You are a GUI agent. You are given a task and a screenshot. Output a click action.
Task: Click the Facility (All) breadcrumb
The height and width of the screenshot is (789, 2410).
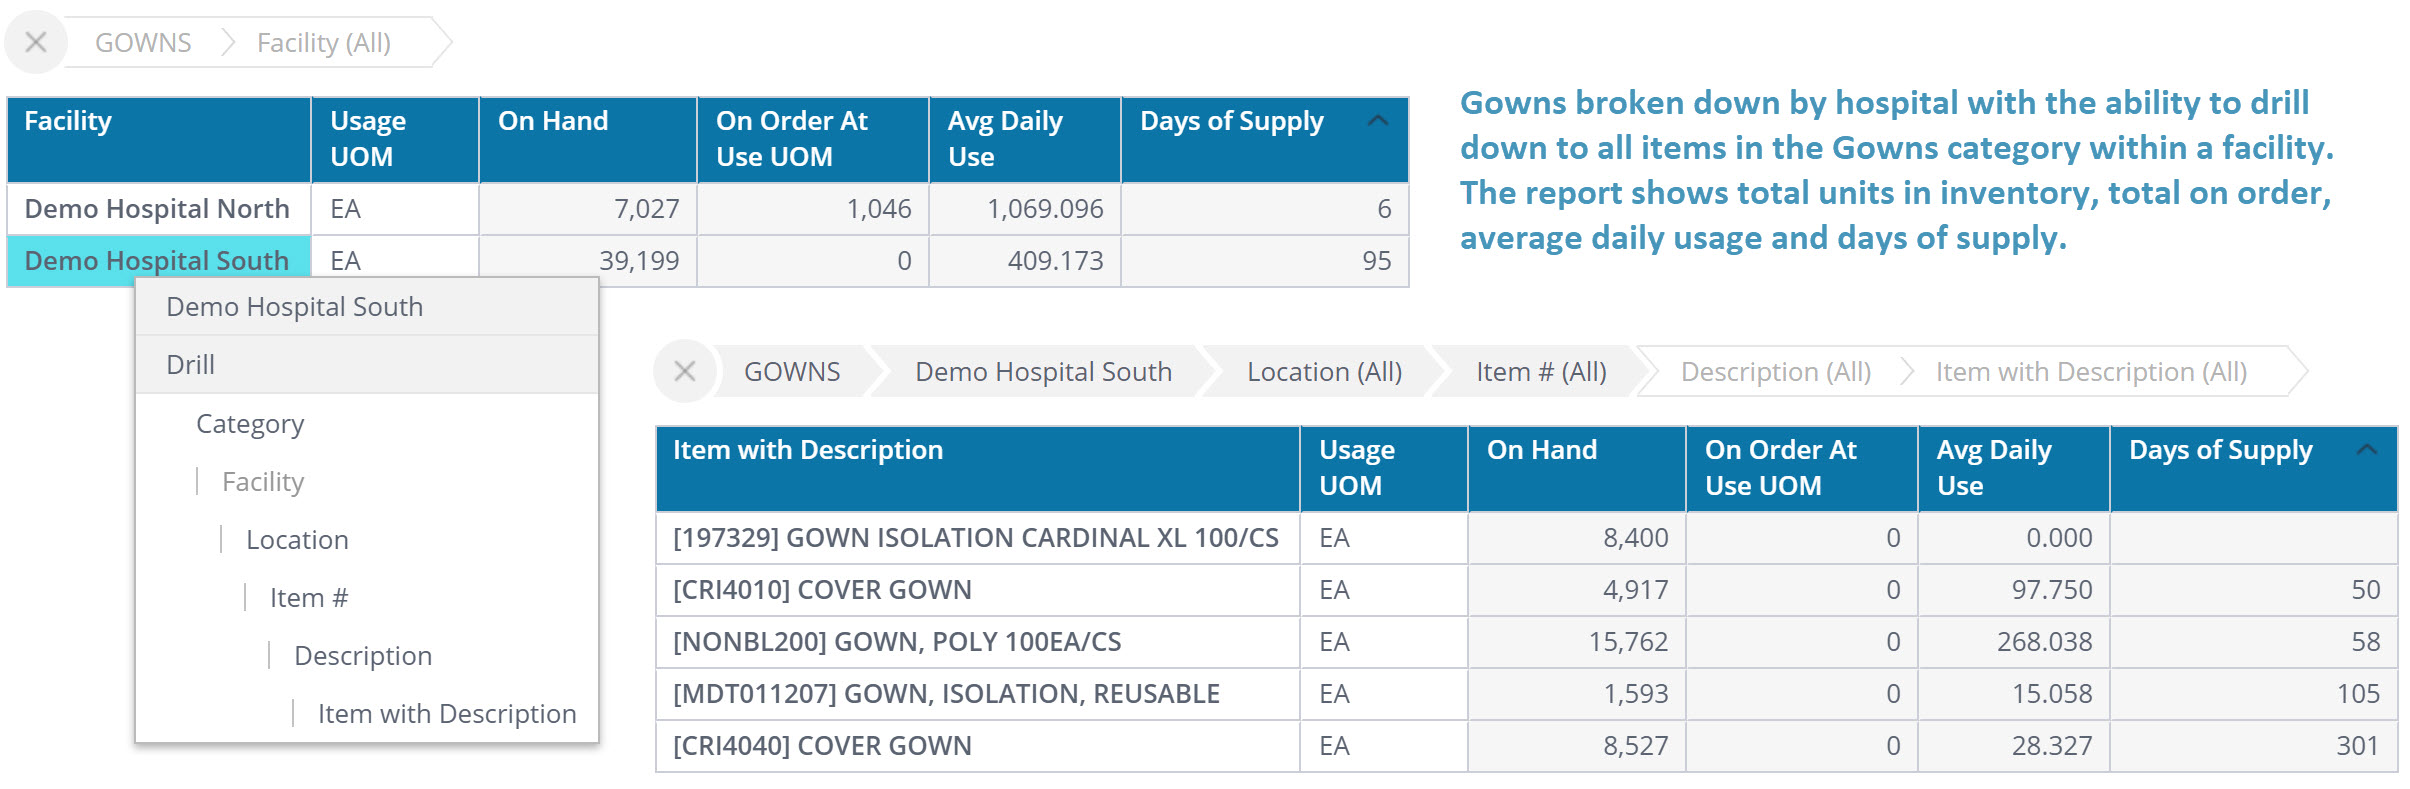coord(323,43)
